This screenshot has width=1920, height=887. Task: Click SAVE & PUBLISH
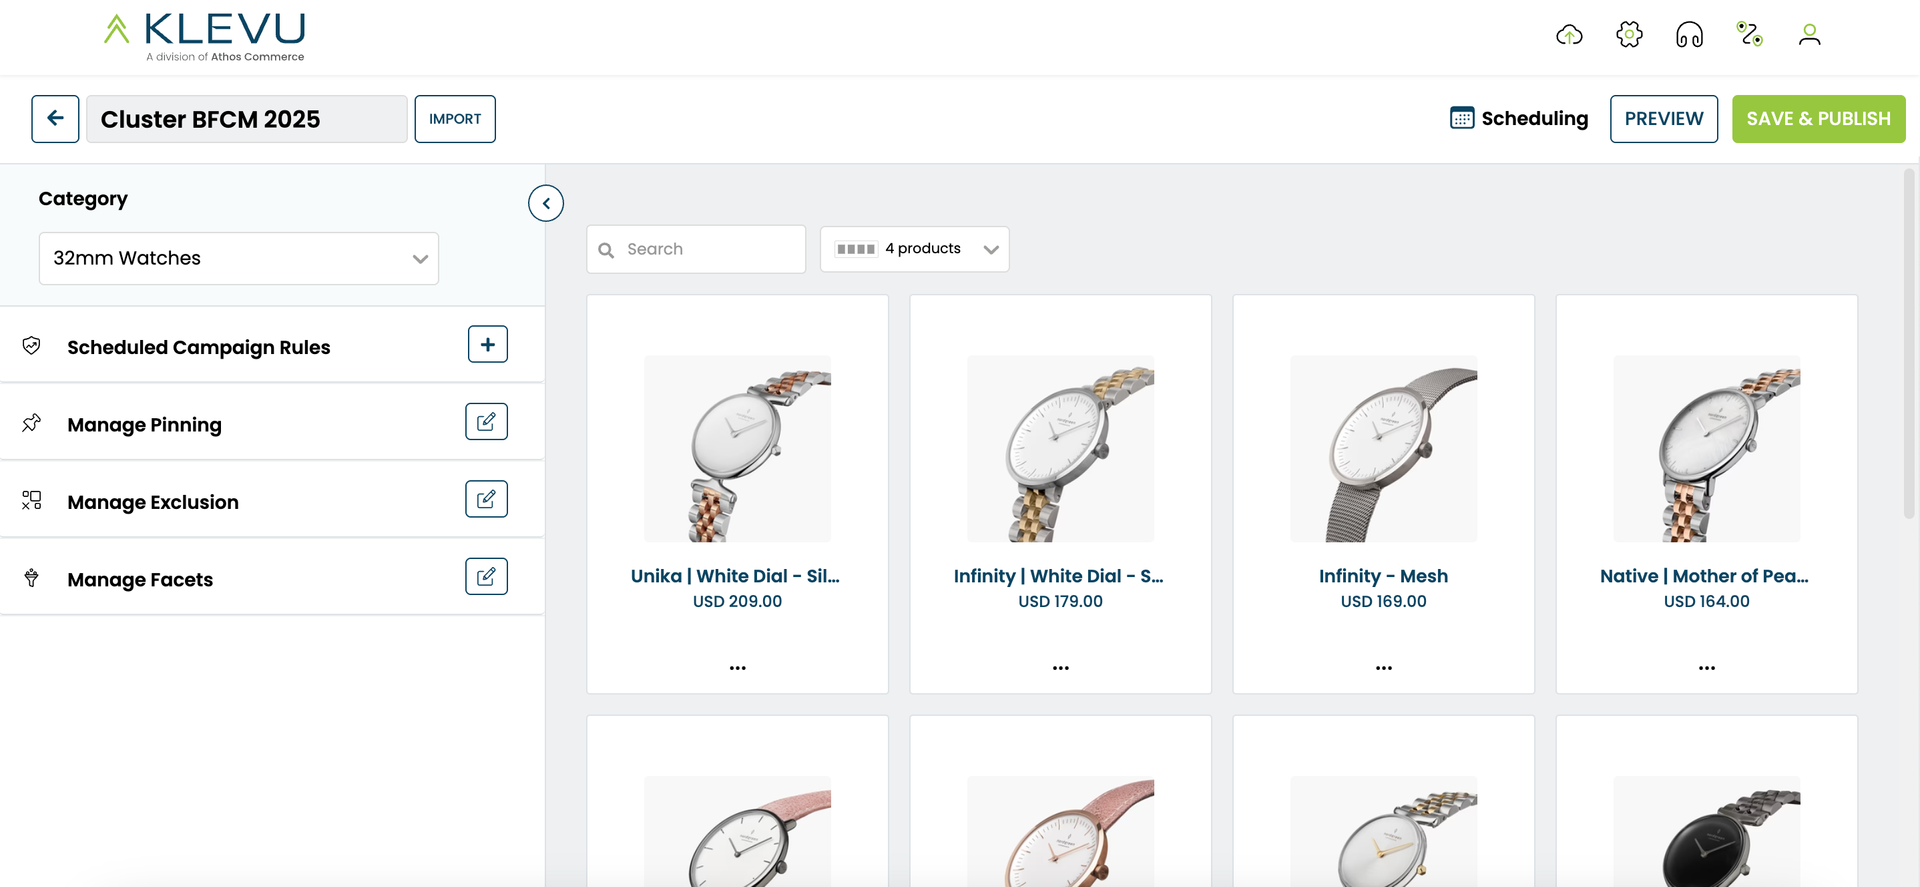click(1819, 119)
